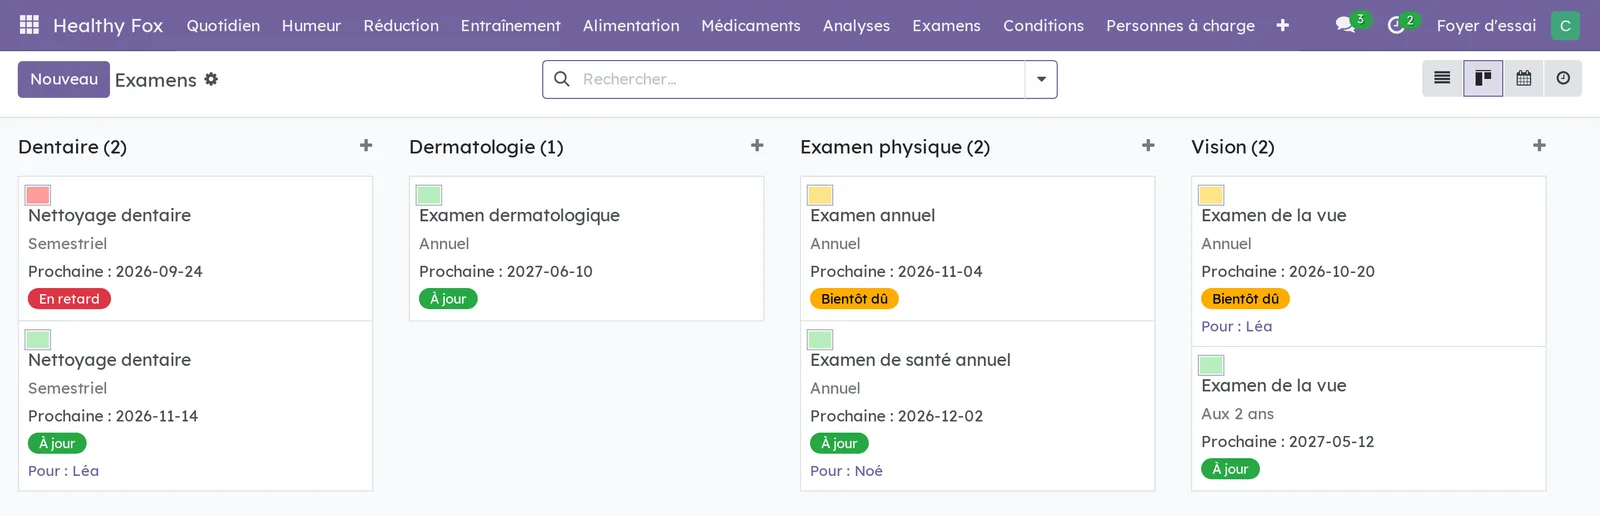The image size is (1600, 516).
Task: Click the En retard status badge
Action: 69,299
